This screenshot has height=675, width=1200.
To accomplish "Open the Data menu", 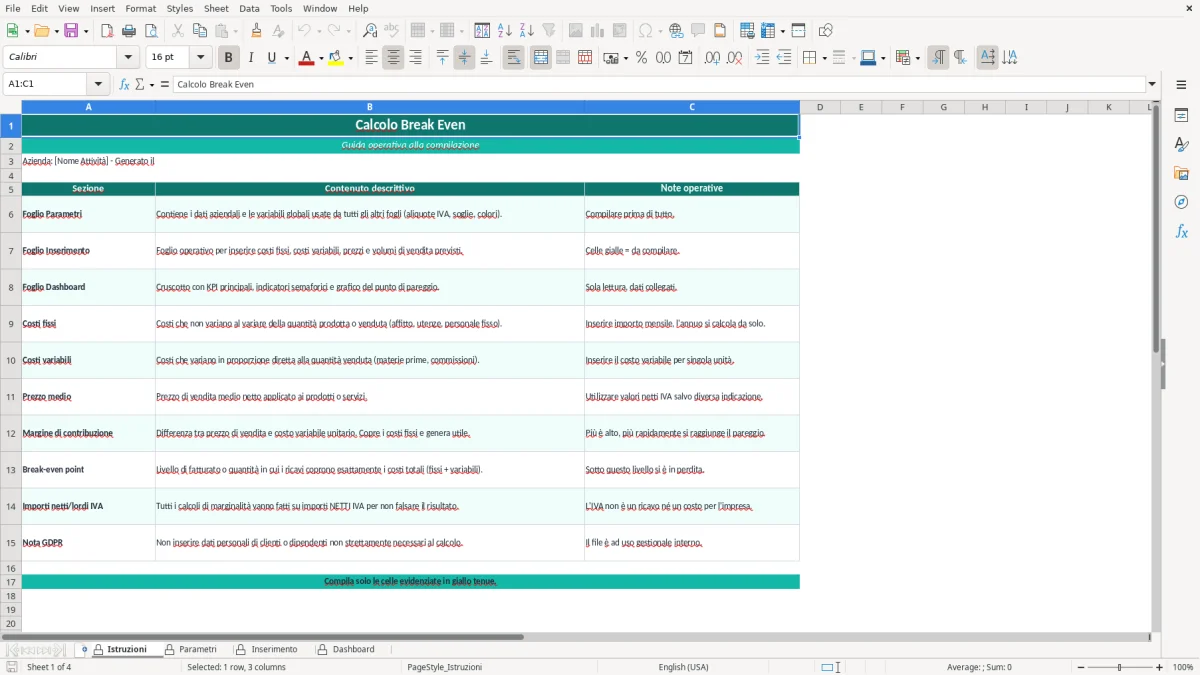I will tap(249, 8).
